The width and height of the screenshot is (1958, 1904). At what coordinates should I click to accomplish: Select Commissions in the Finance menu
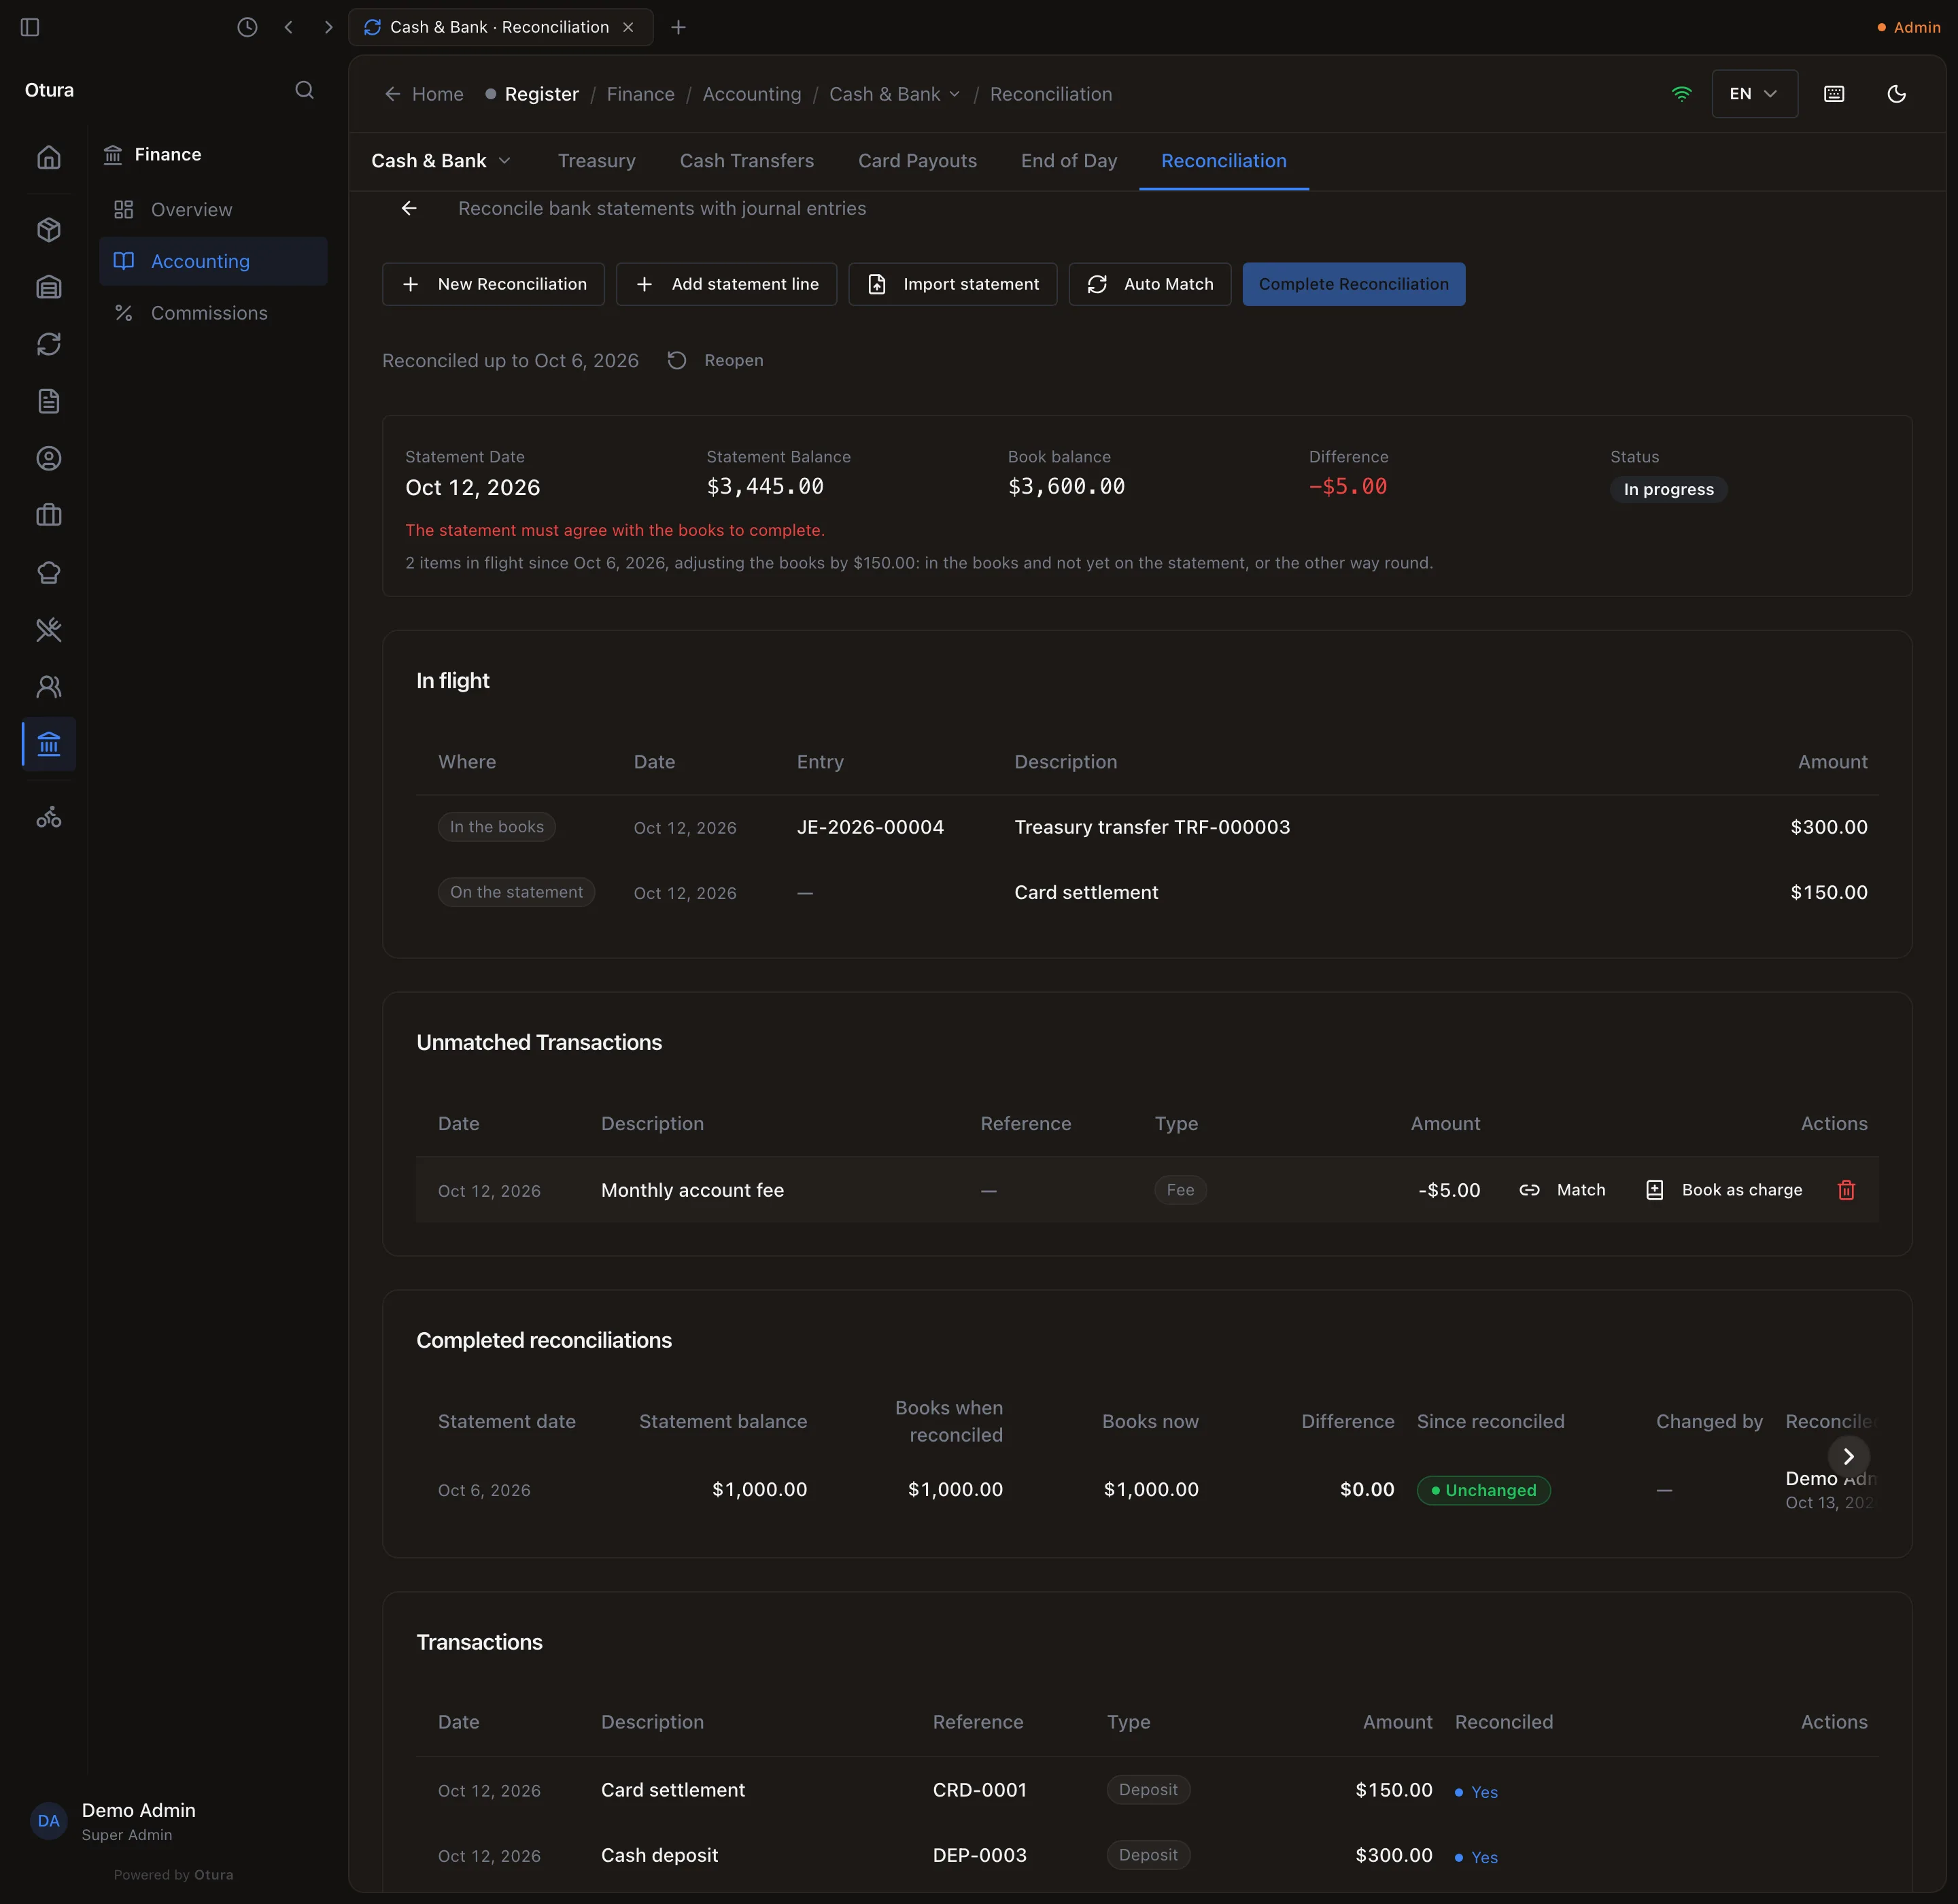[213, 313]
